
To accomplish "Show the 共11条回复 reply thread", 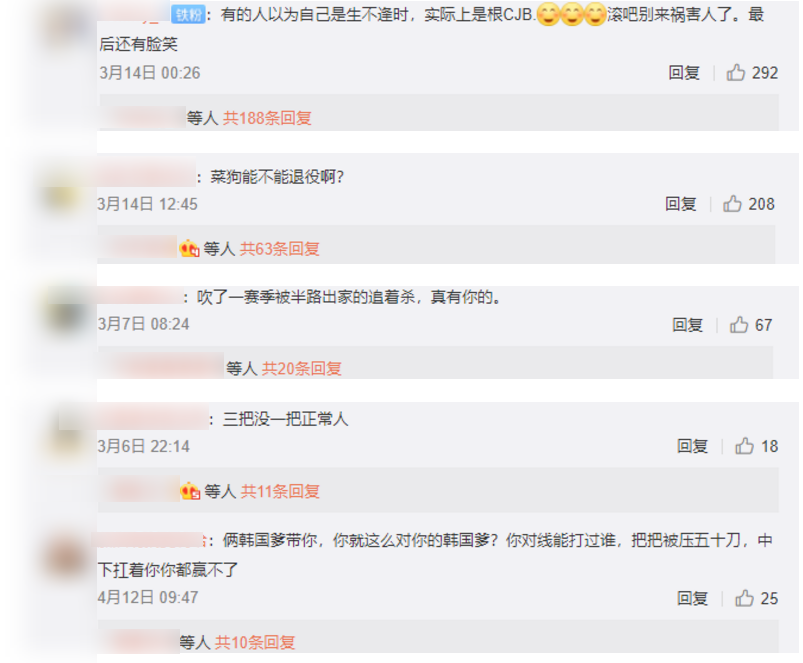I will (x=280, y=491).
